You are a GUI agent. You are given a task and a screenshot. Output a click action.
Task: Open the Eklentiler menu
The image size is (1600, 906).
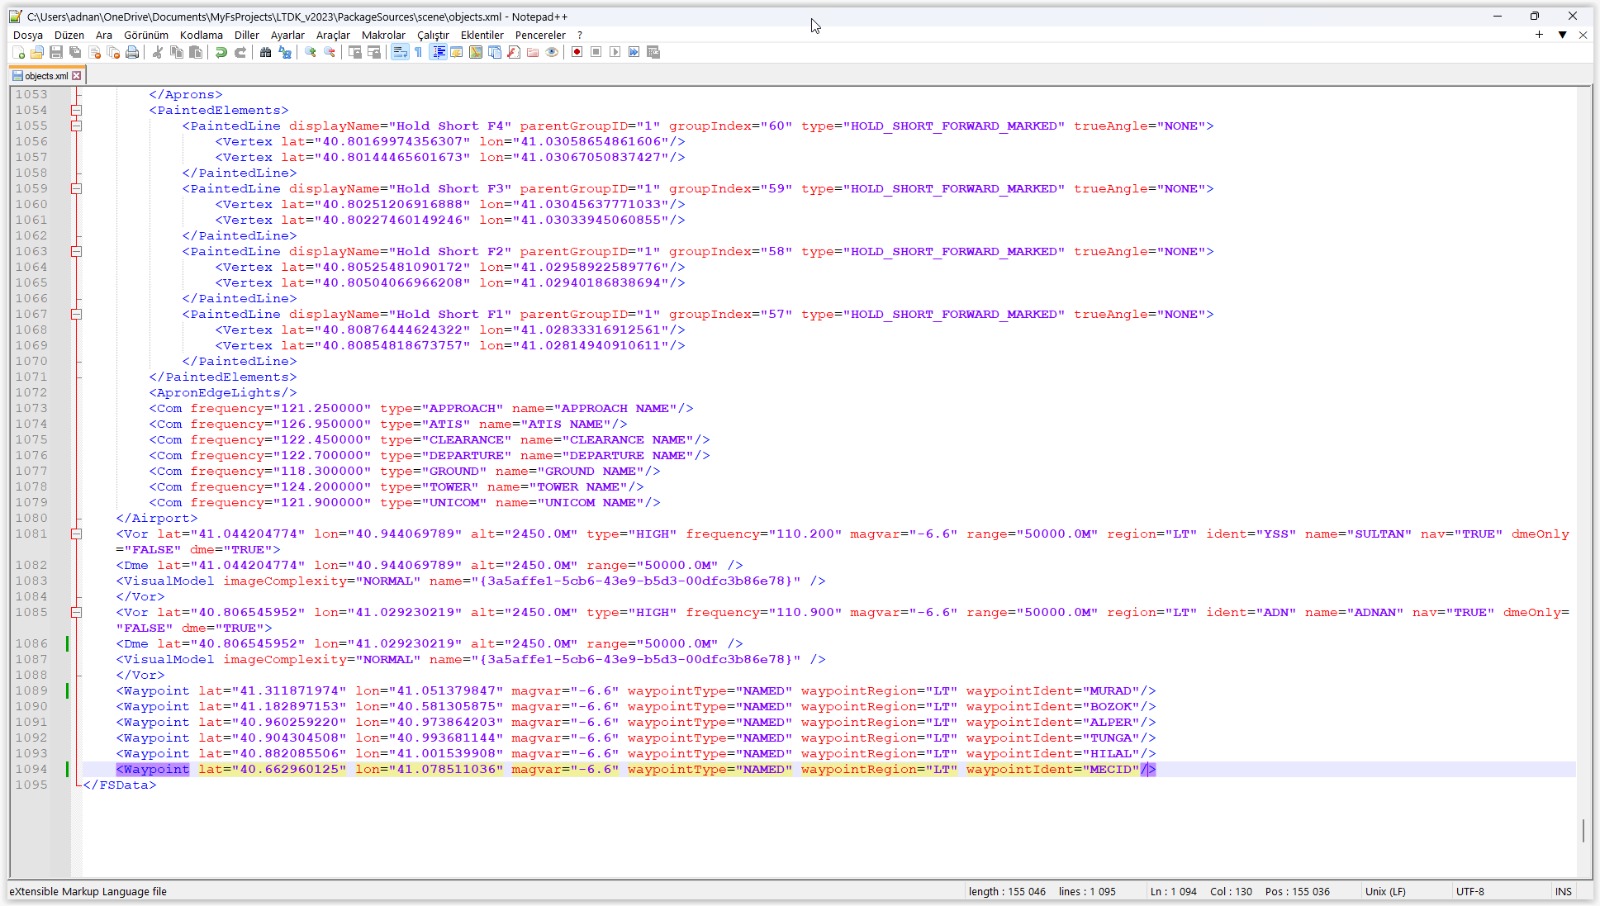click(x=482, y=35)
